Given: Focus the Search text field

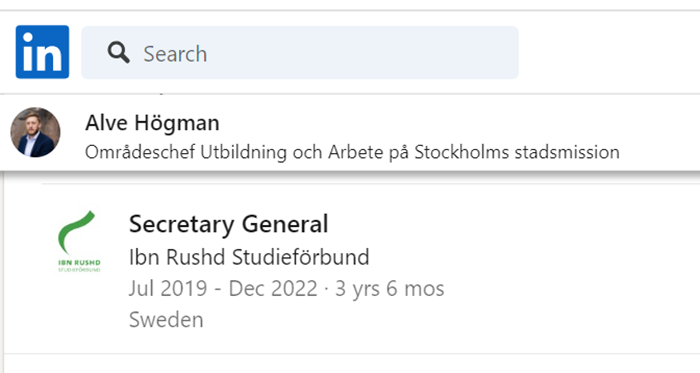Looking at the screenshot, I should coord(300,53).
